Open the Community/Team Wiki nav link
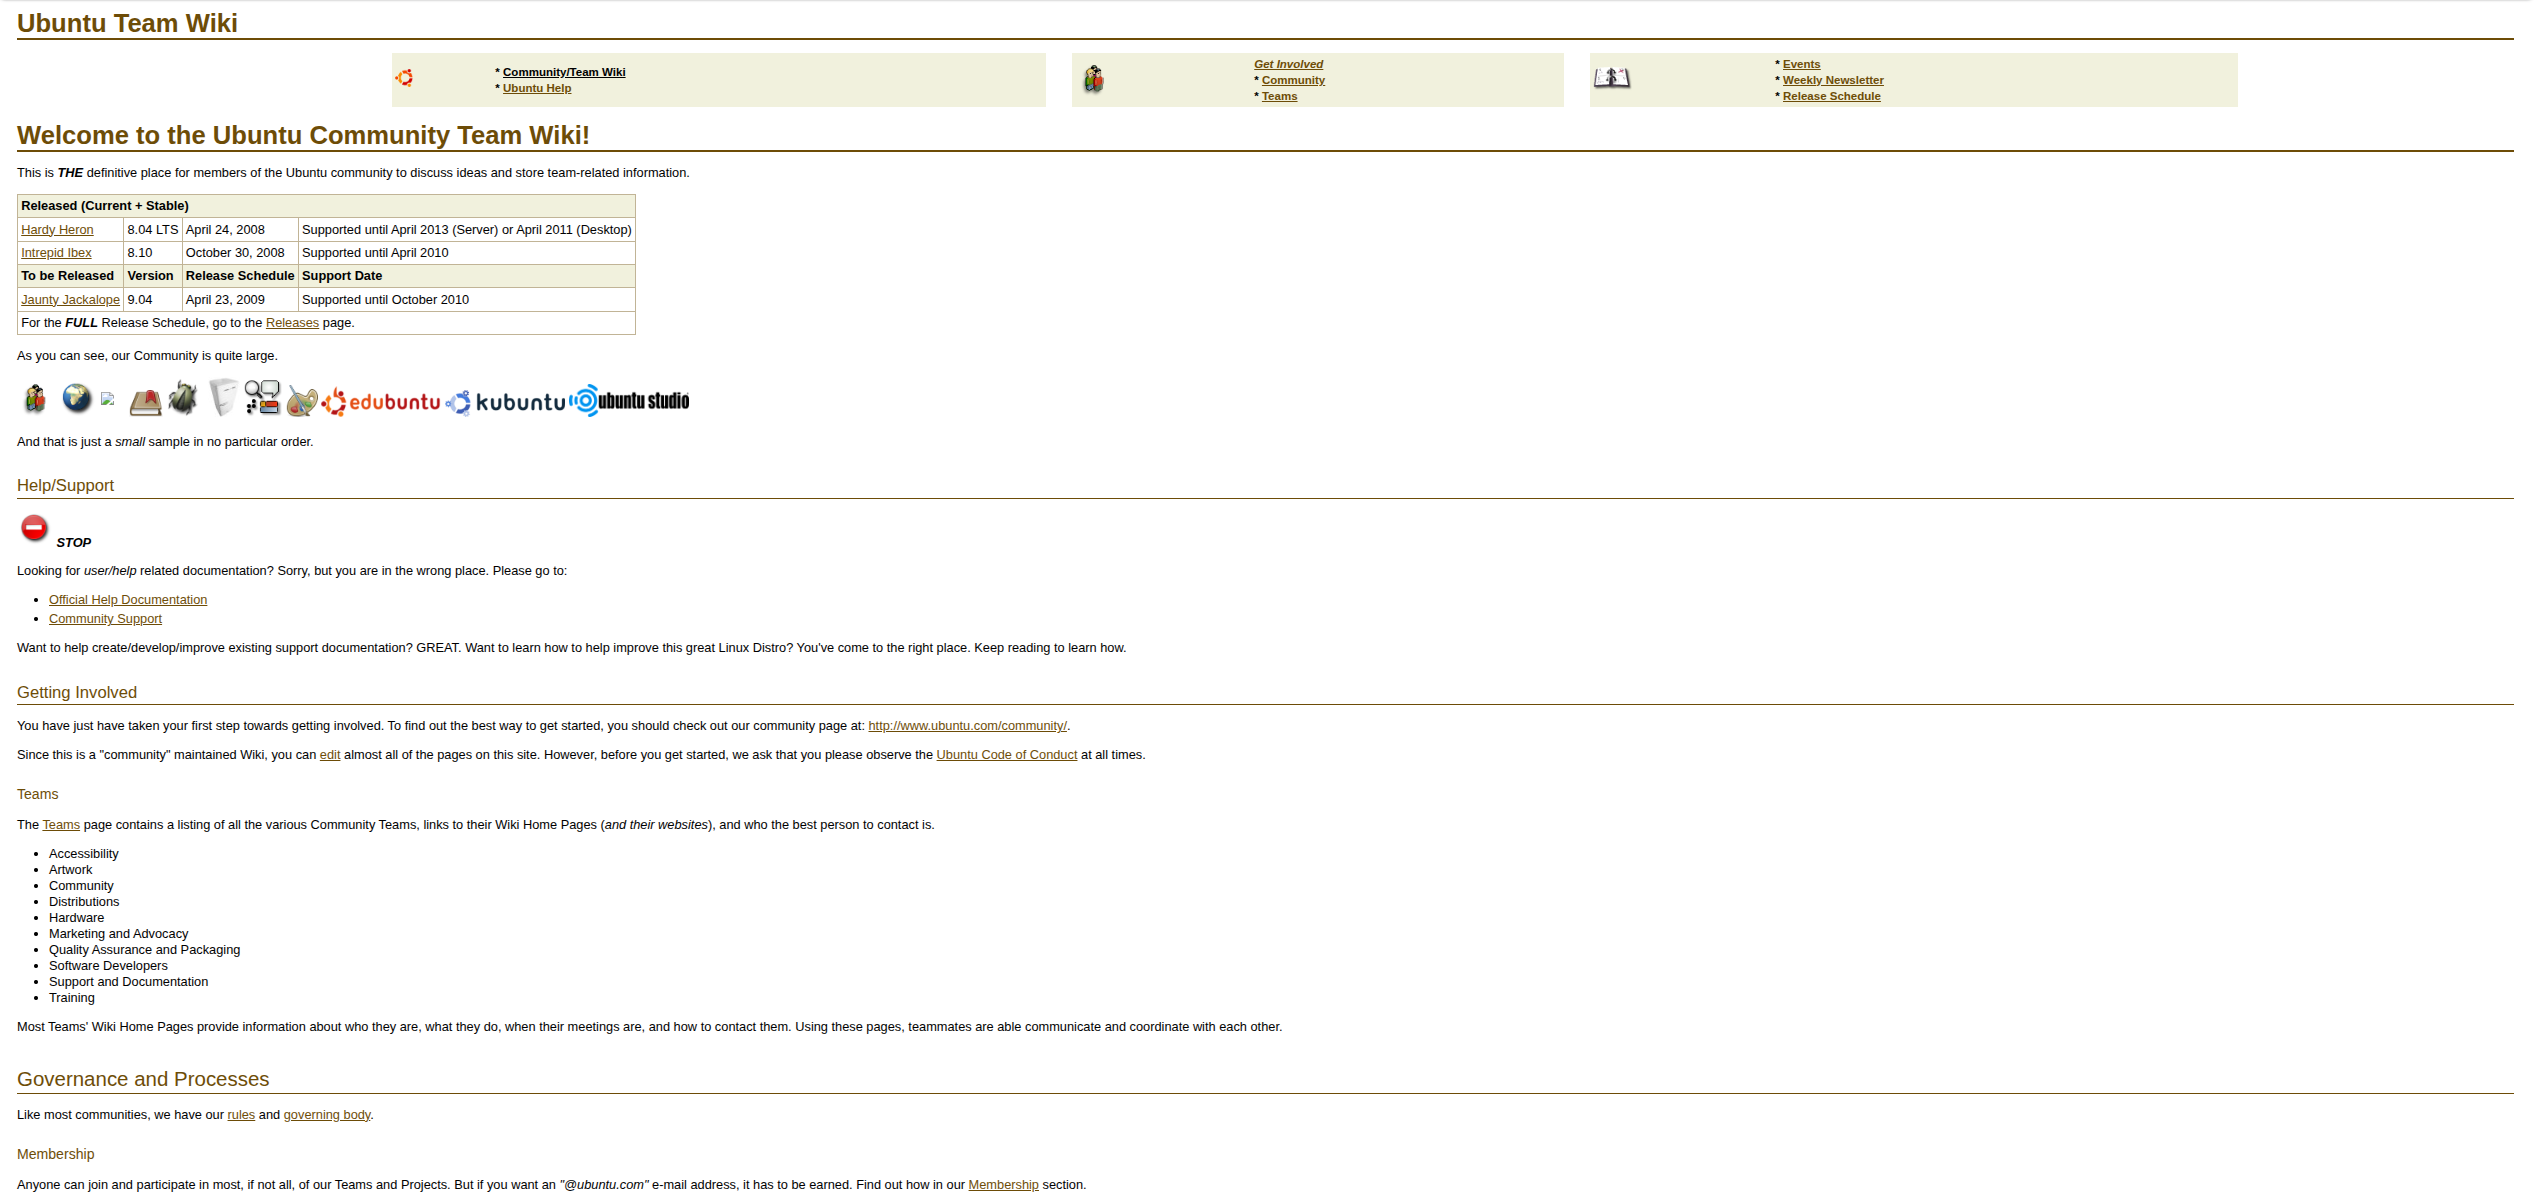The image size is (2534, 1201). 563,72
